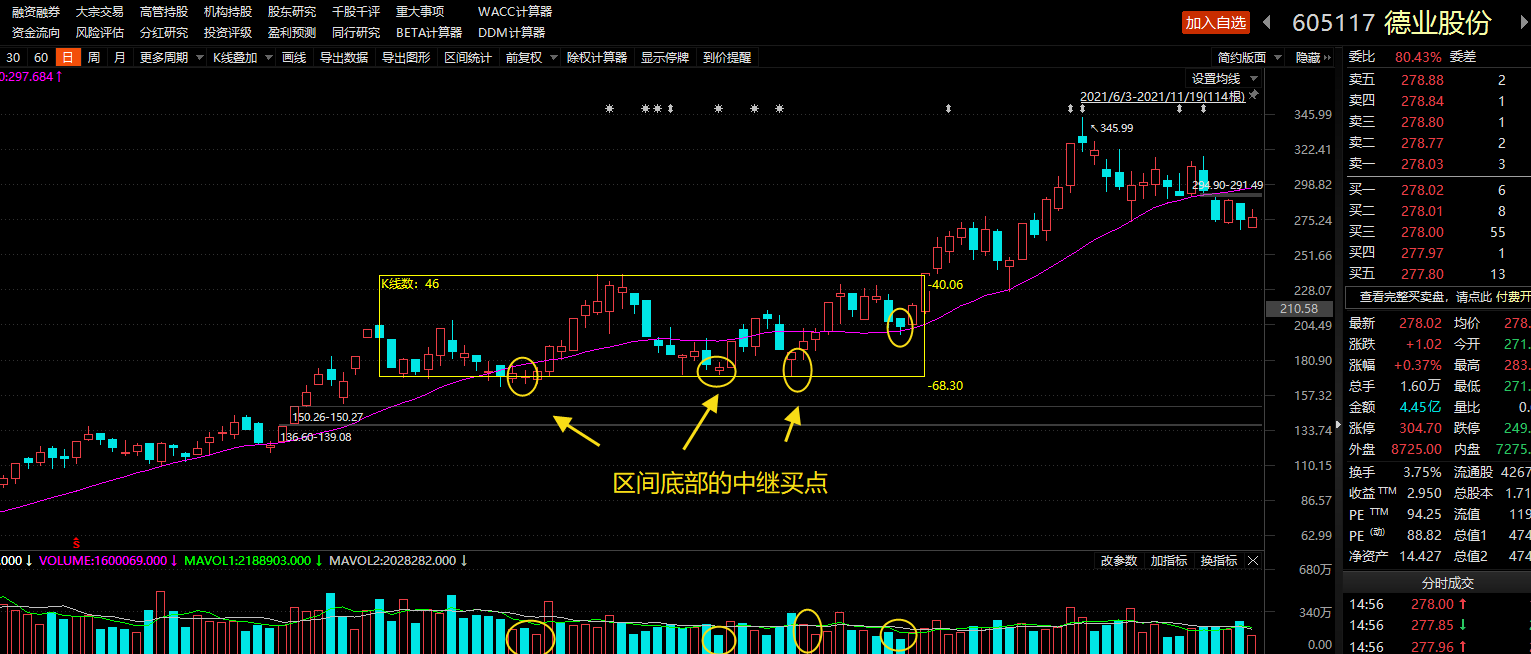Expand the 前复权 adjustment dropdown
The image size is (1531, 654).
[530, 58]
